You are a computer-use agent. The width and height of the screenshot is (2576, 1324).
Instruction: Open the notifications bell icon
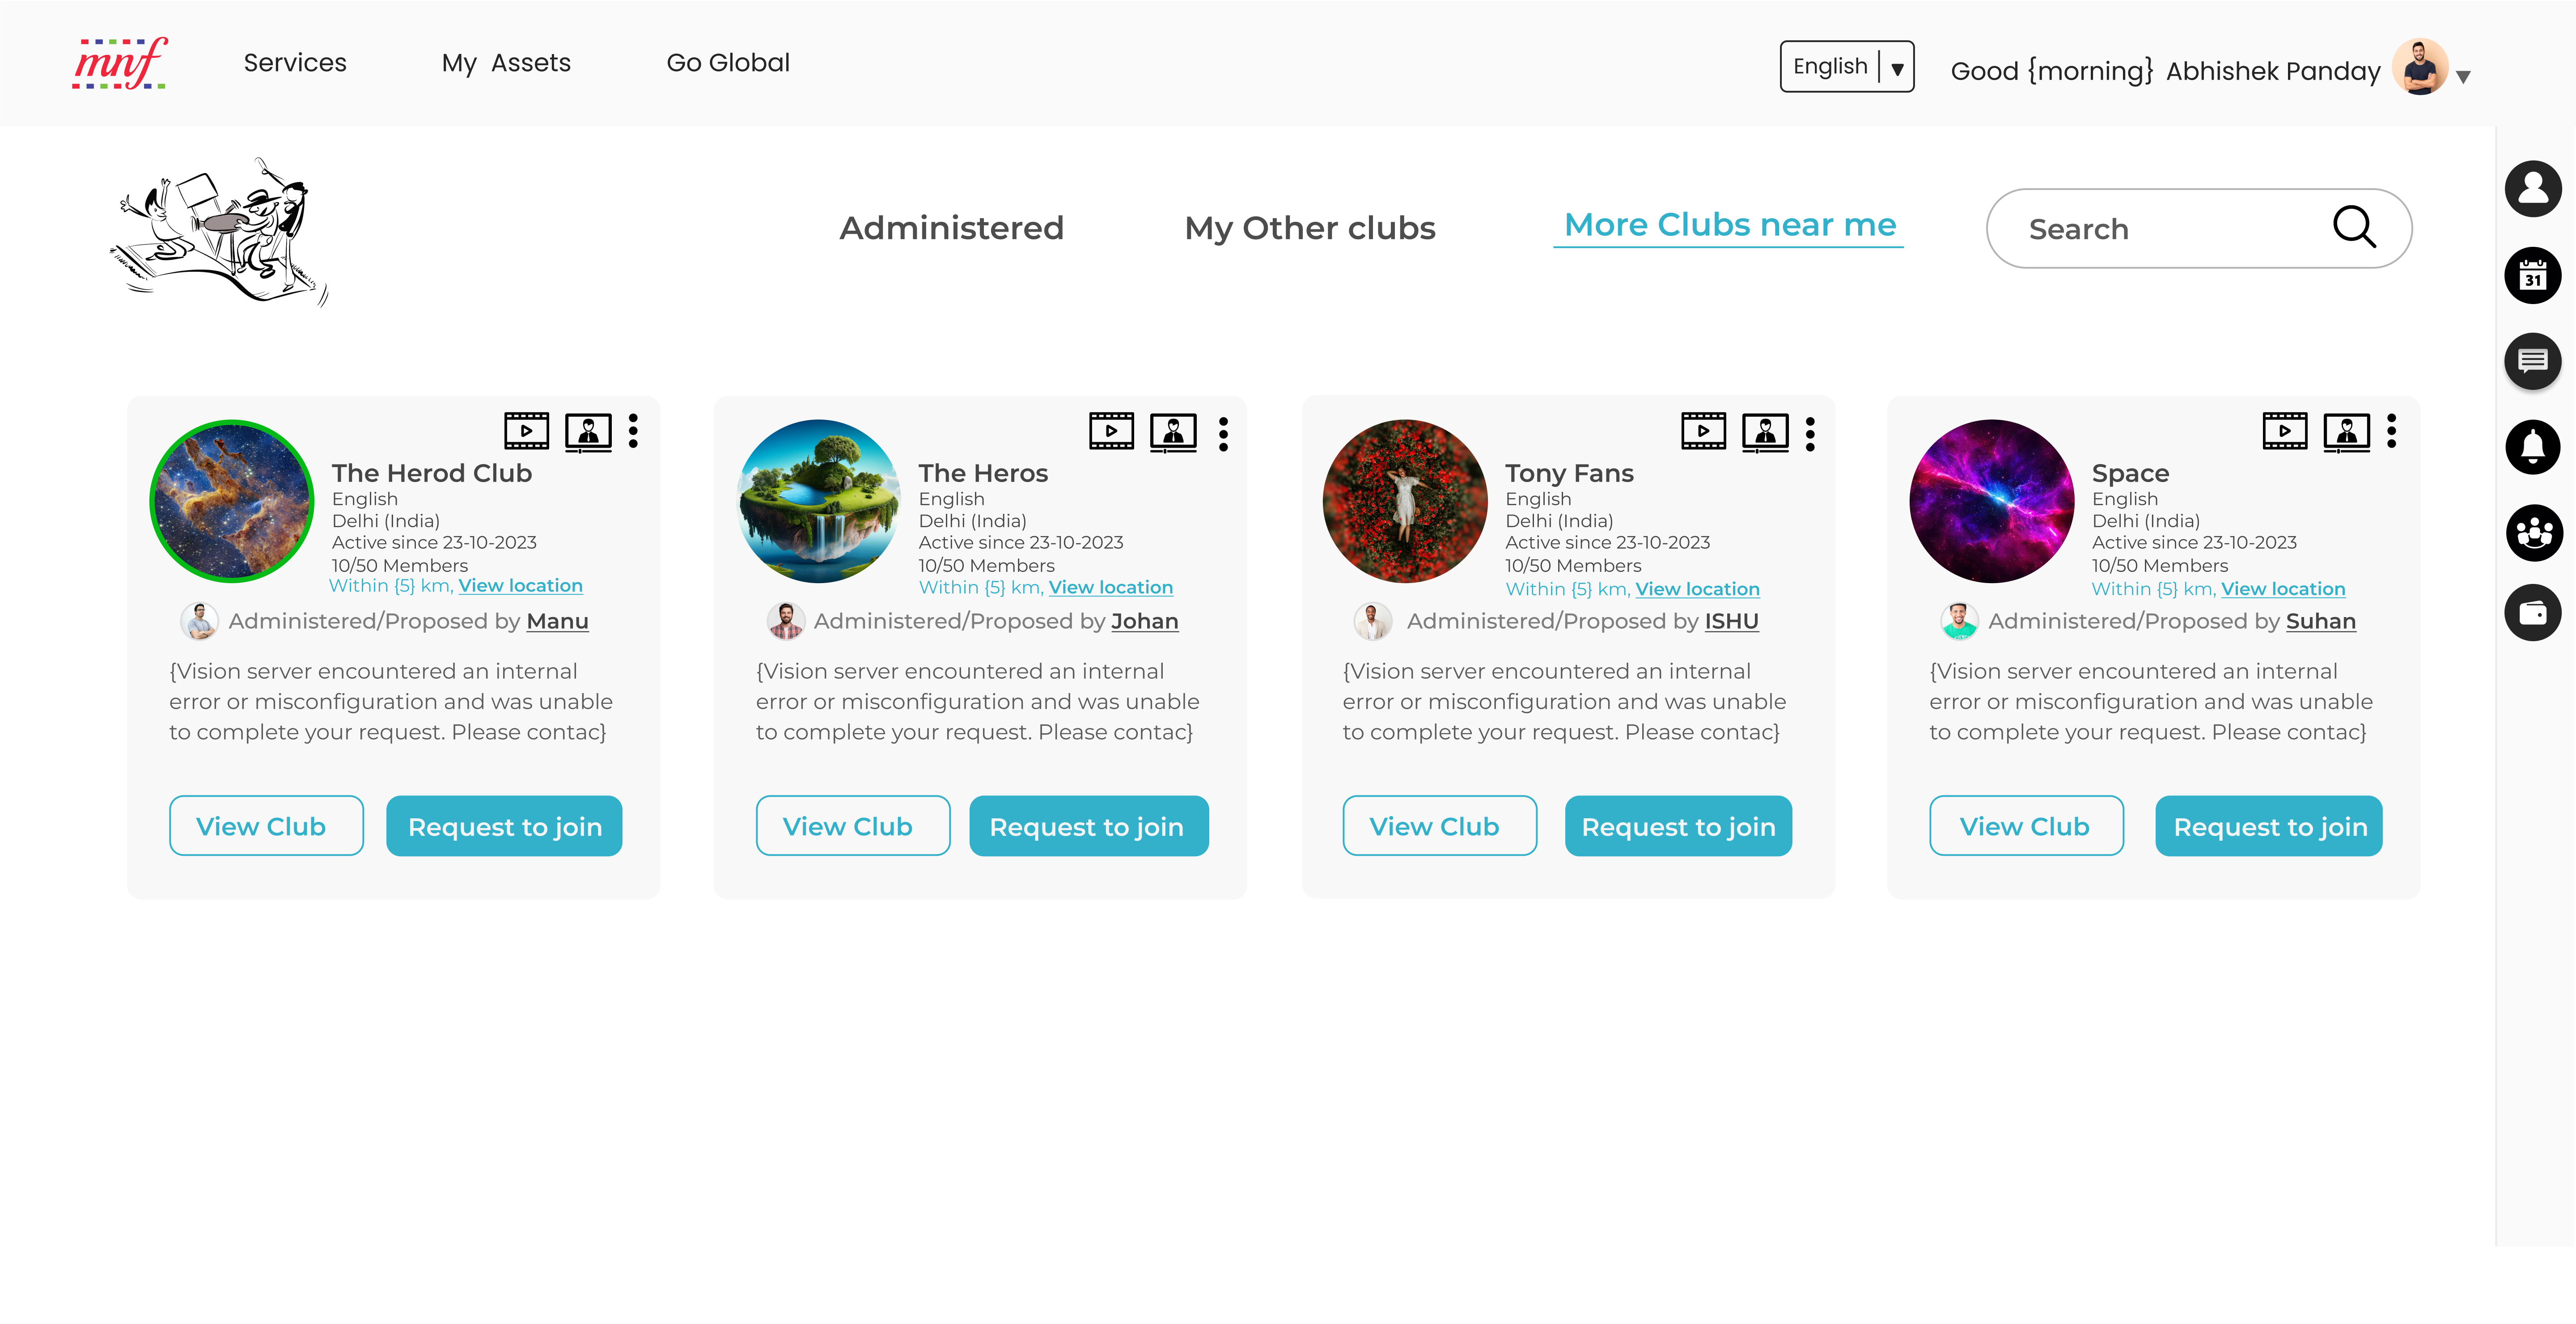pos(2532,446)
